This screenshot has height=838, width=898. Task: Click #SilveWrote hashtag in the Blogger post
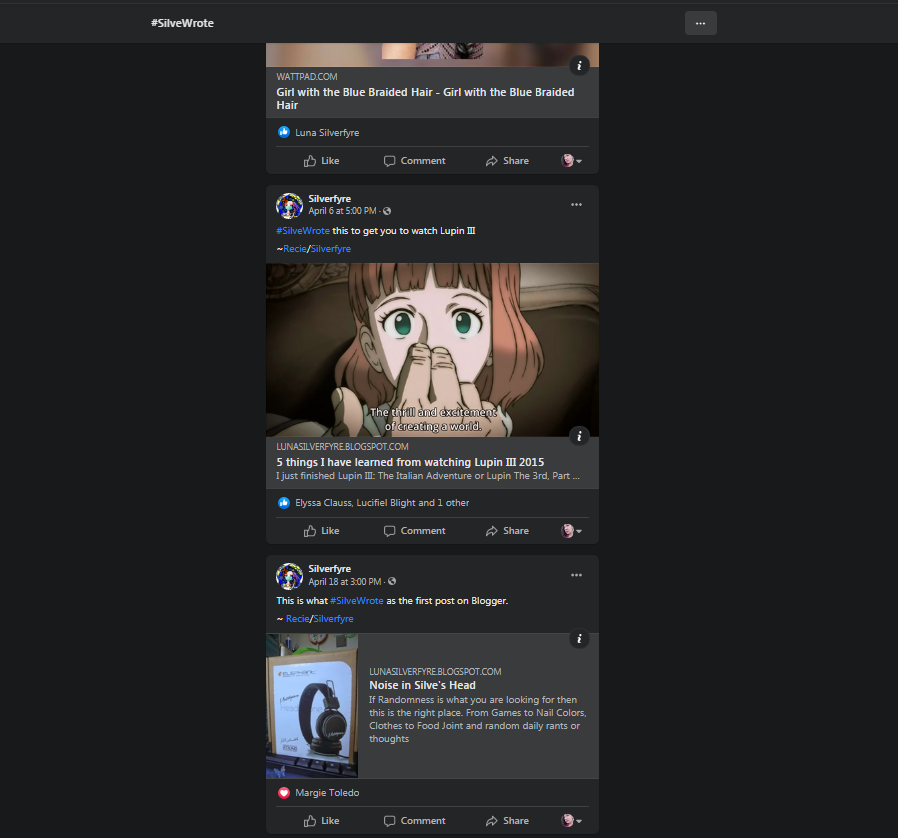point(357,601)
